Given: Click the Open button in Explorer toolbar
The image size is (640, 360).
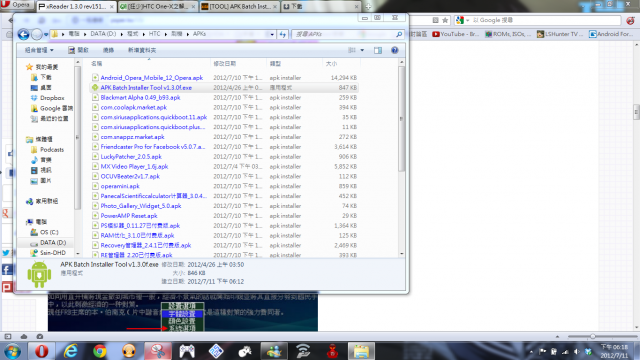Looking at the screenshot, I should coord(78,50).
